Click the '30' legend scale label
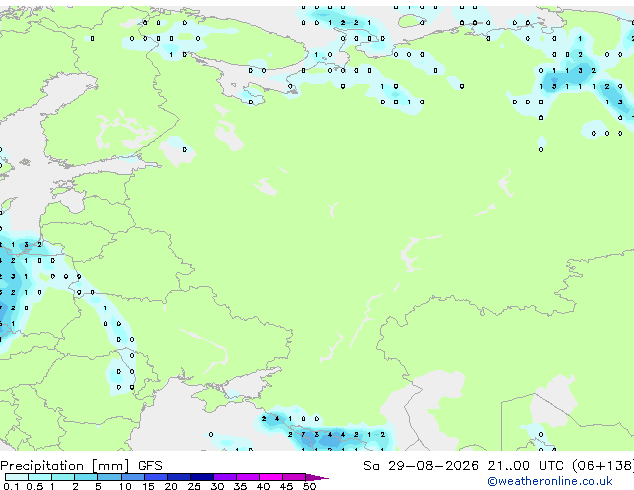This screenshot has height=490, width=634. click(217, 486)
